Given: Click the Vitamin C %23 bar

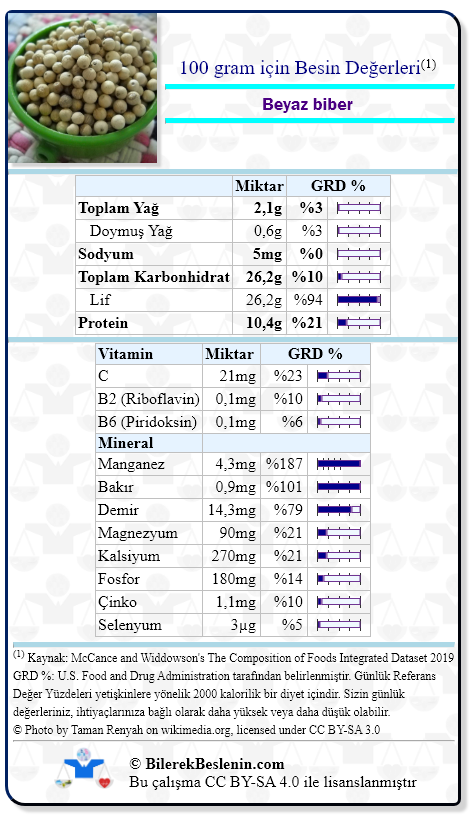Looking at the screenshot, I should (x=339, y=376).
